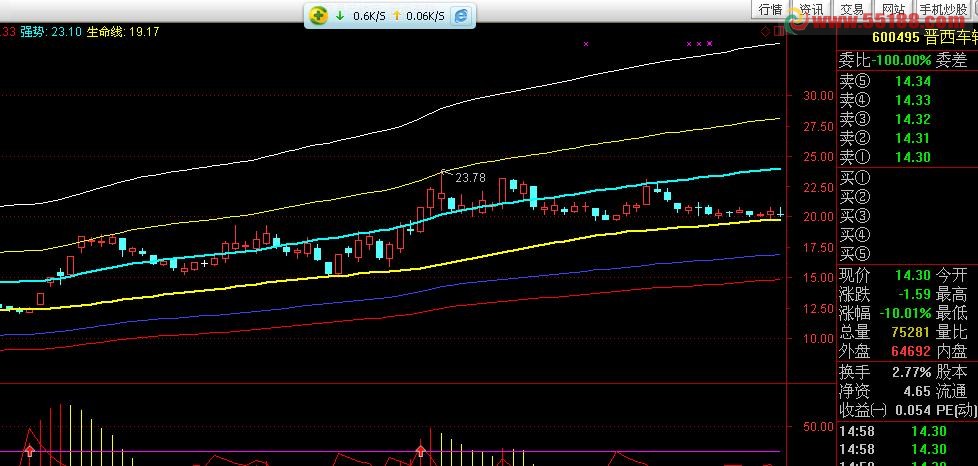
Task: Select the 手机炒股 tab
Action: click(x=942, y=9)
